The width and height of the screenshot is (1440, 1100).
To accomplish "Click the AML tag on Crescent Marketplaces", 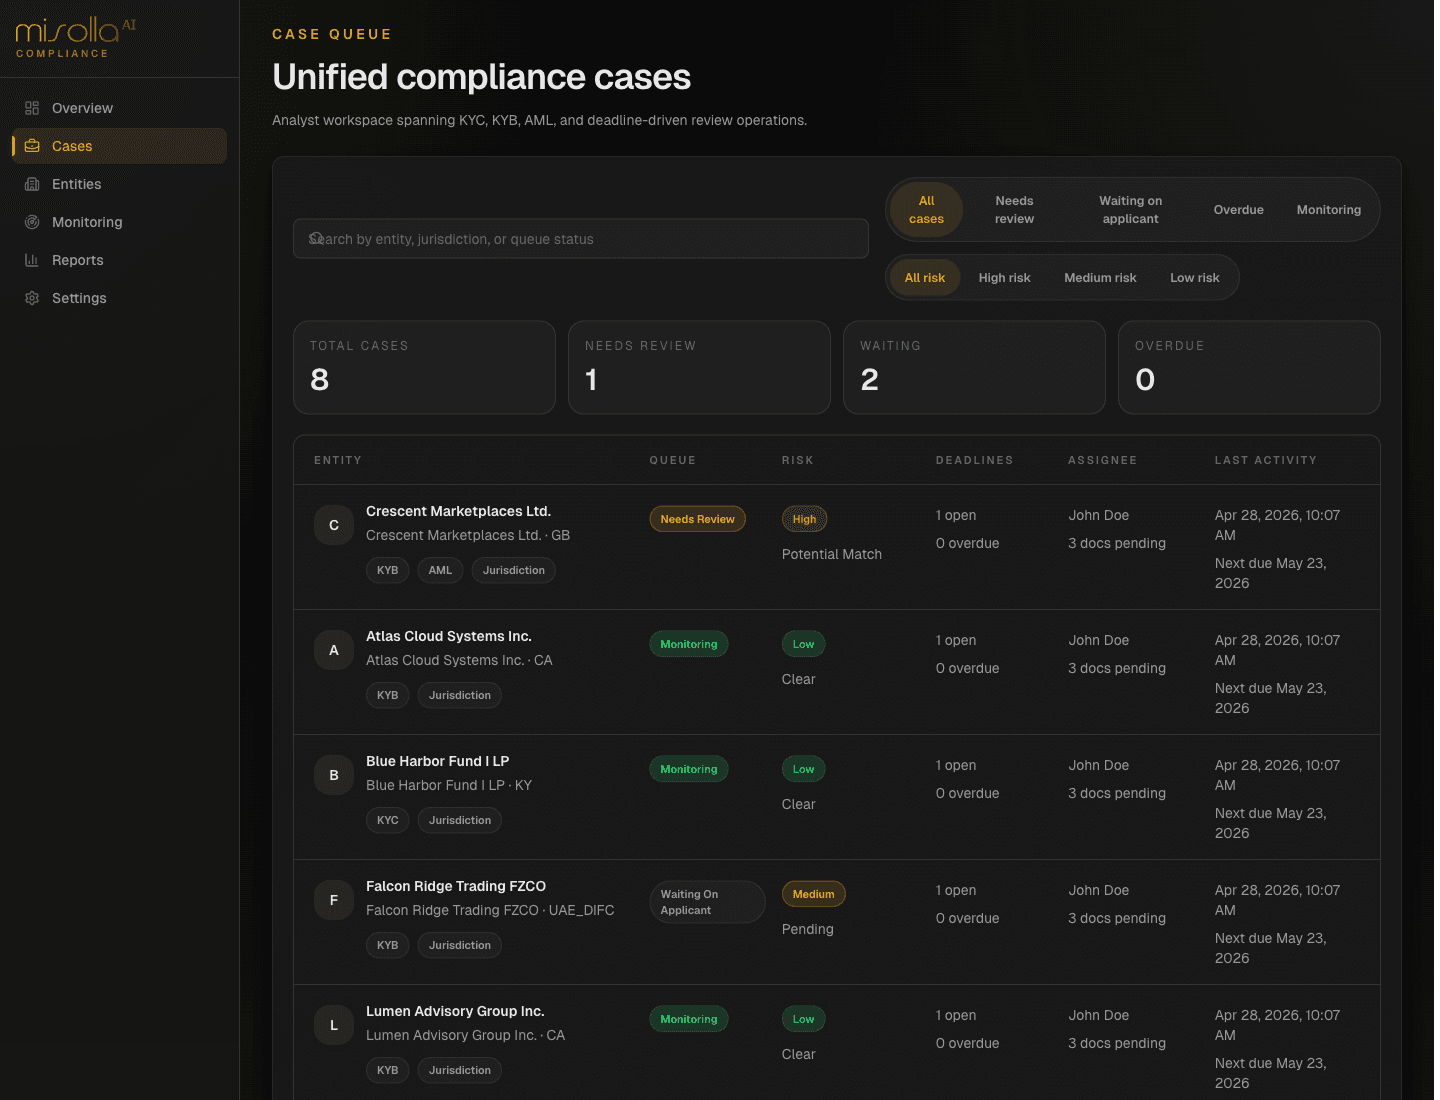I will pos(440,570).
